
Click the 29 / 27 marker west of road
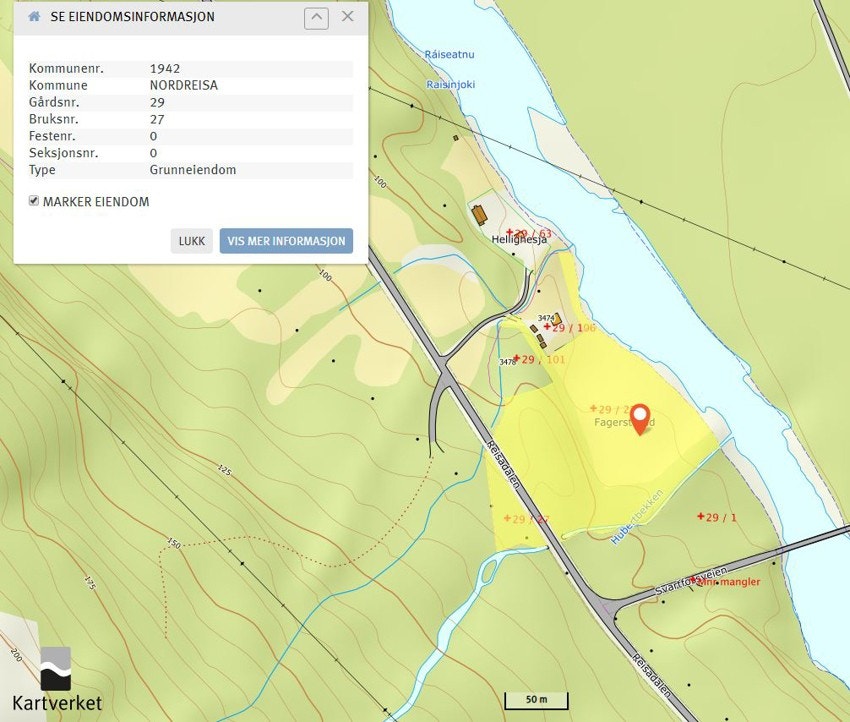526,519
